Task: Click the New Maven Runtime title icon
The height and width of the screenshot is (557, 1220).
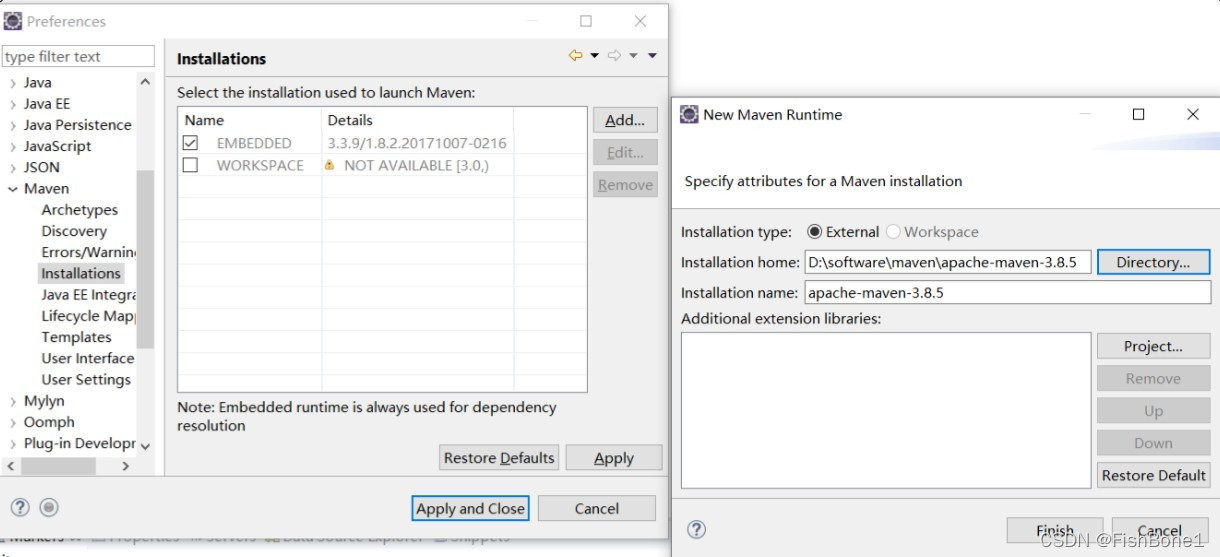Action: (x=689, y=115)
